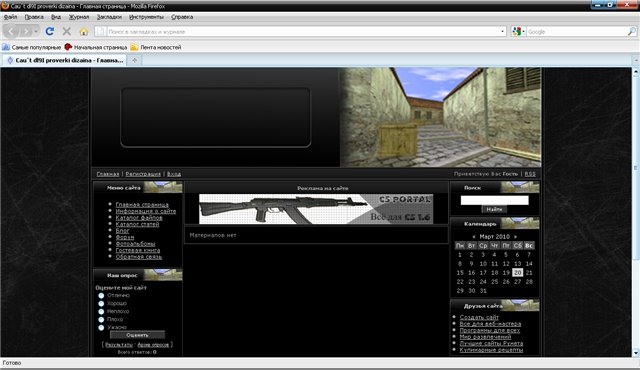Screen dimensions: 640x370
Task: Click the Firefox logo in the title bar
Action: point(5,6)
